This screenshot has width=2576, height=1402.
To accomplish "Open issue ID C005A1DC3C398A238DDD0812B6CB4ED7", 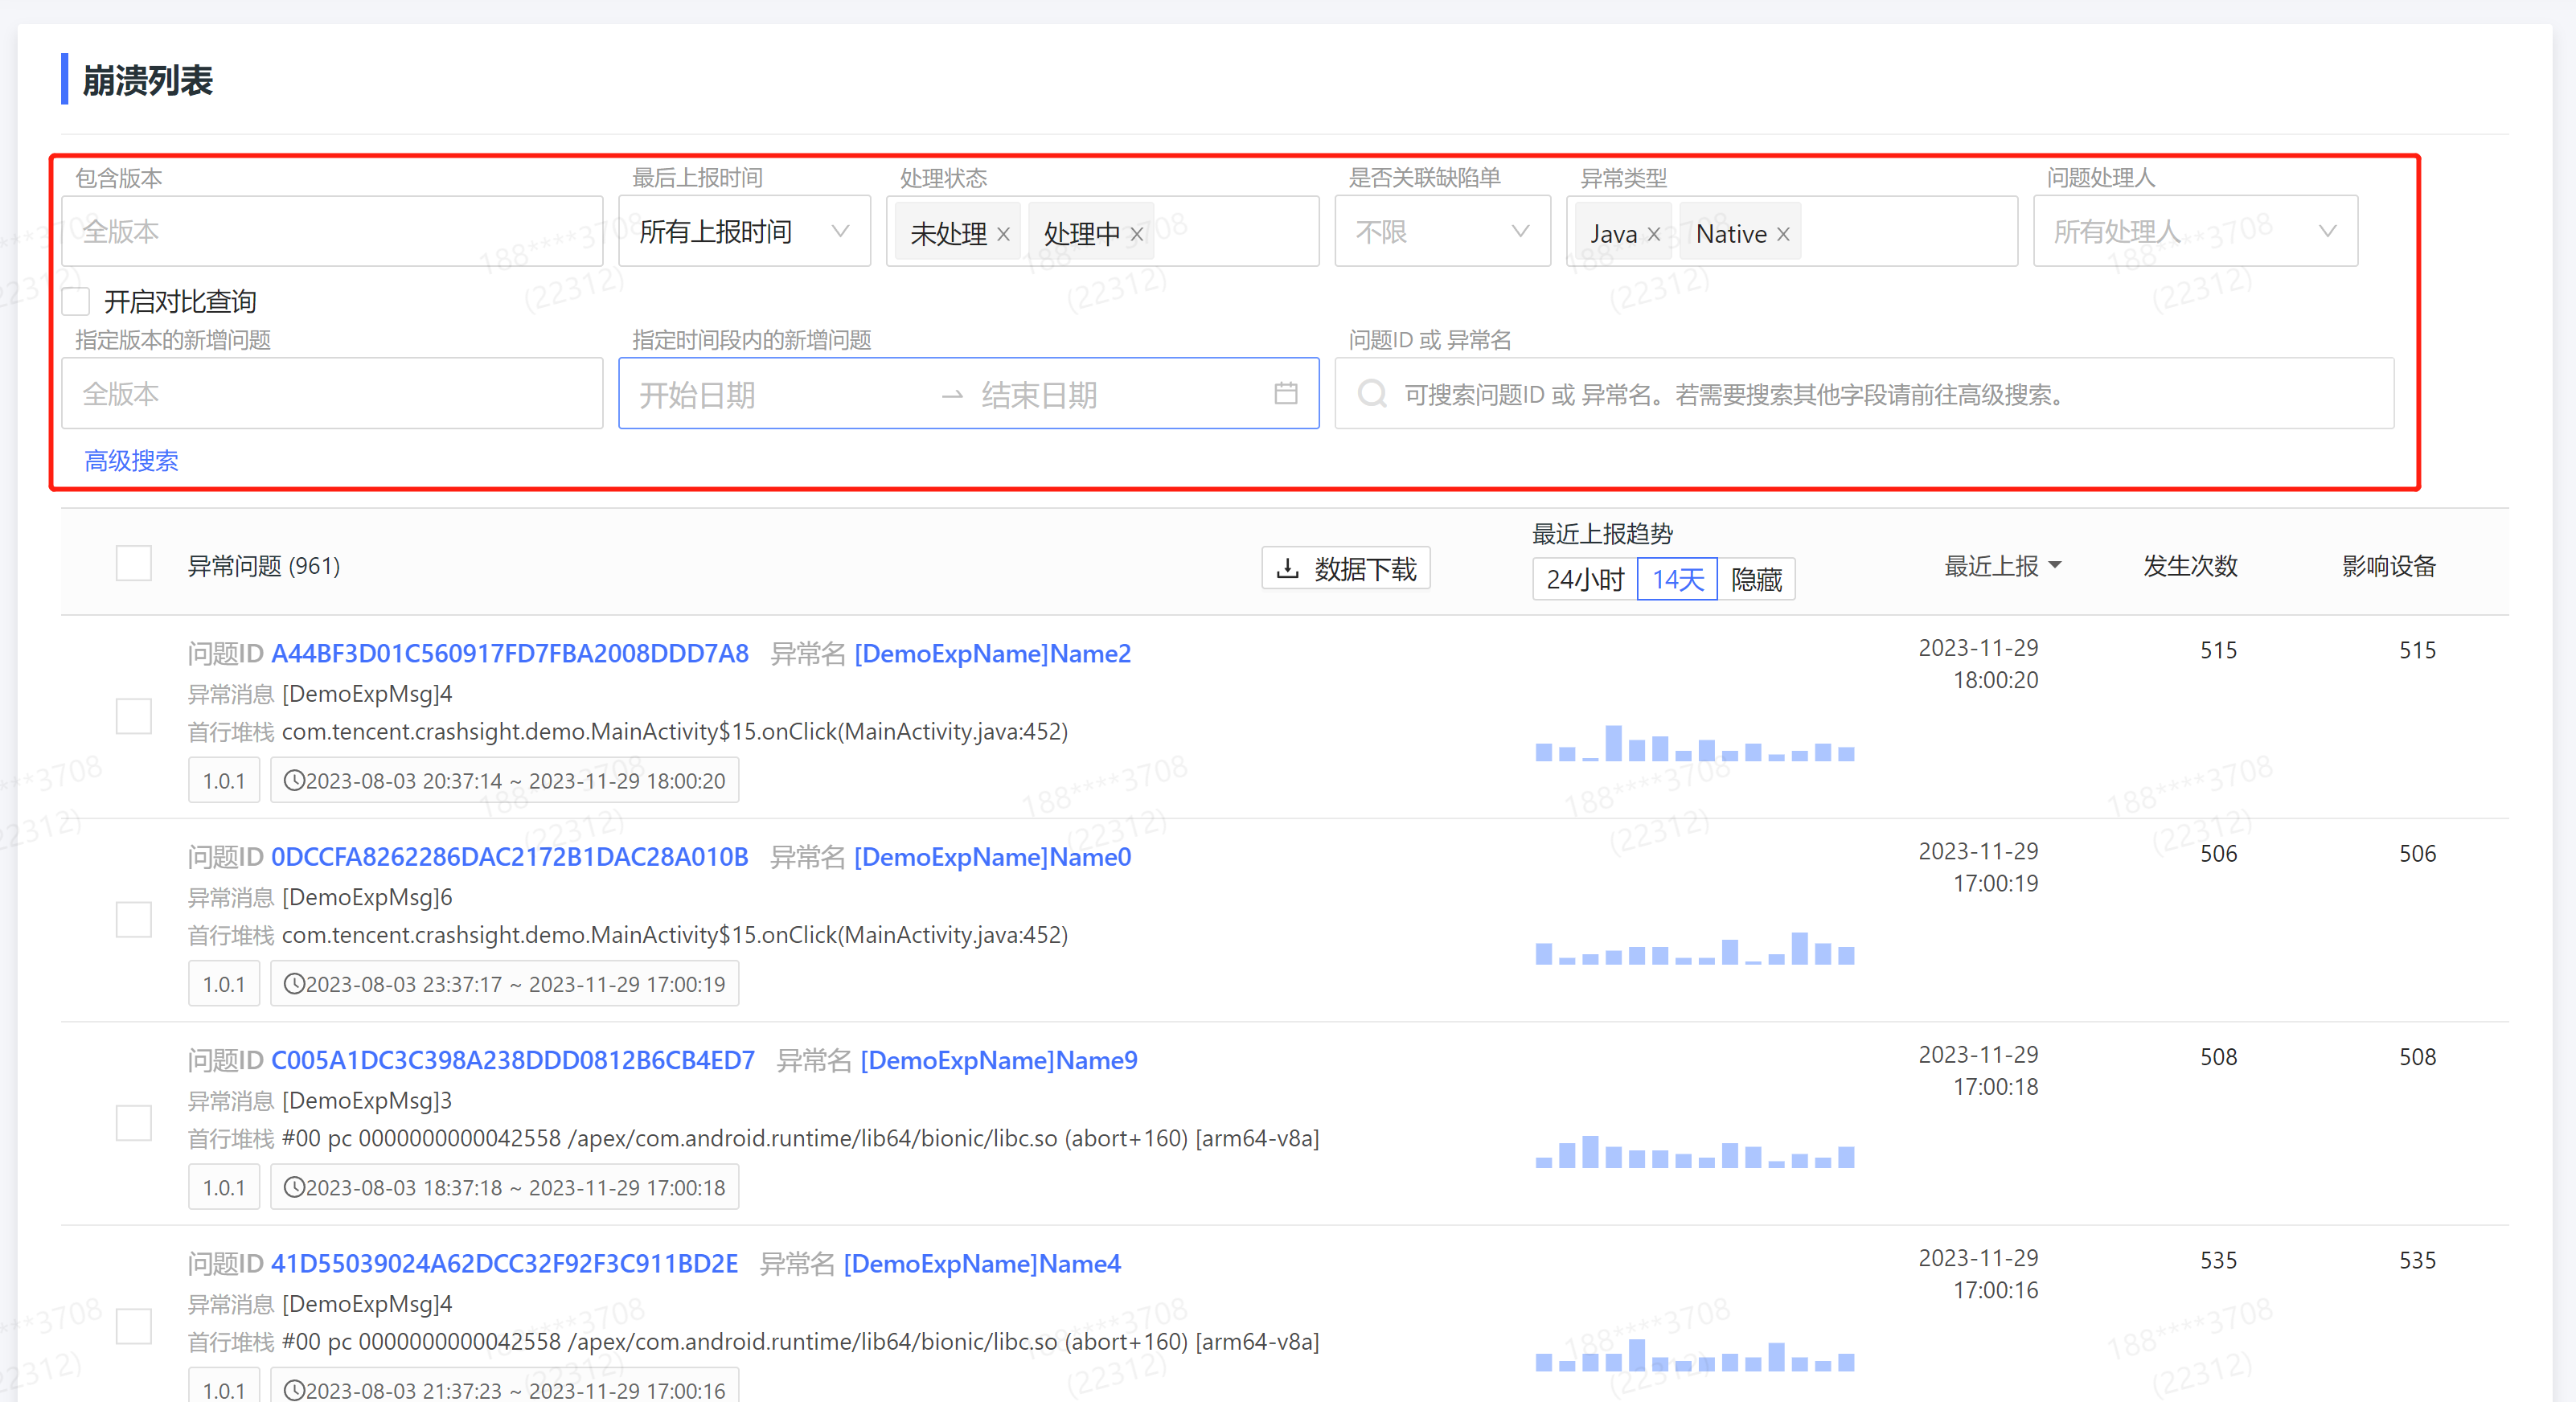I will coord(513,1059).
